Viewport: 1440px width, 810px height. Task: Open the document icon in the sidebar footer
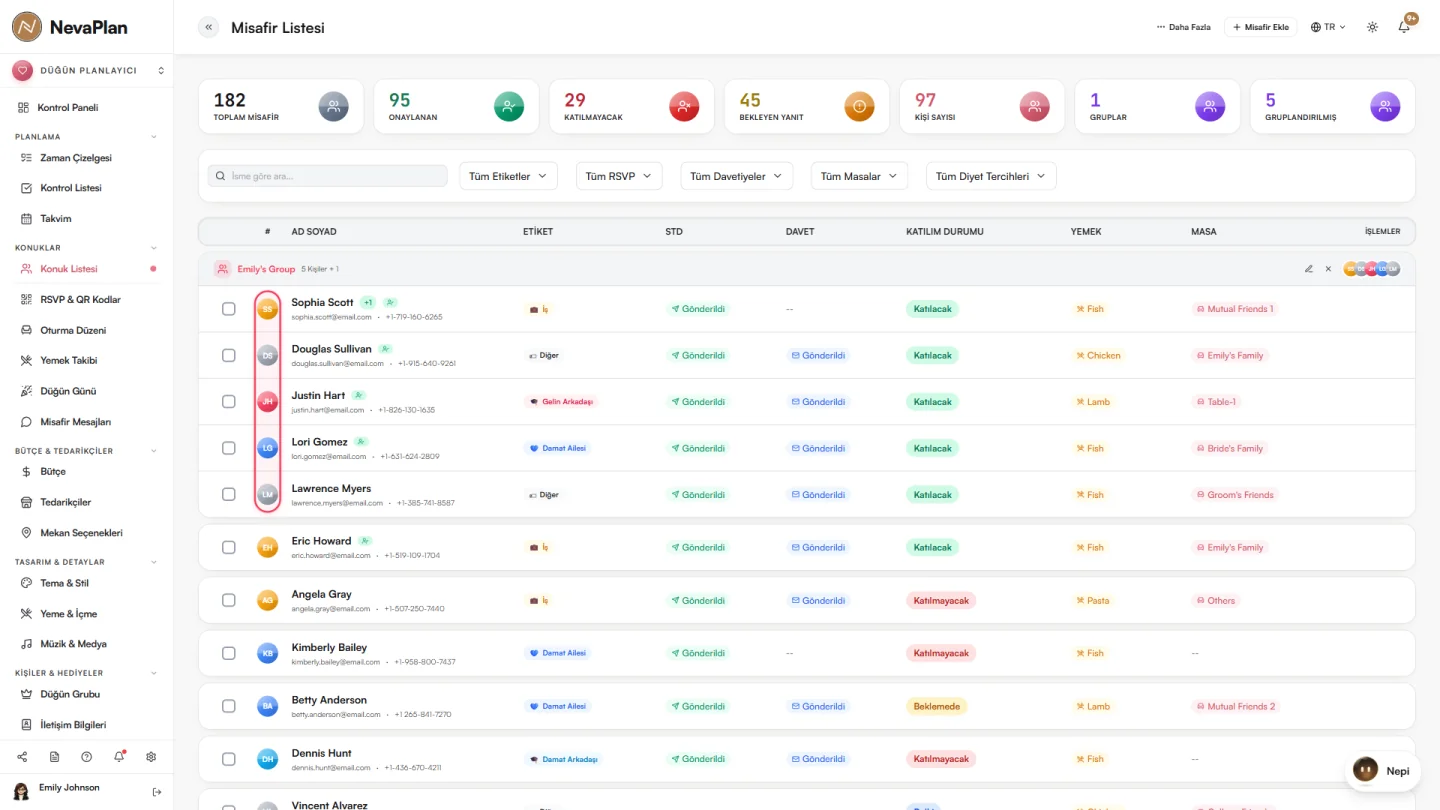point(54,757)
